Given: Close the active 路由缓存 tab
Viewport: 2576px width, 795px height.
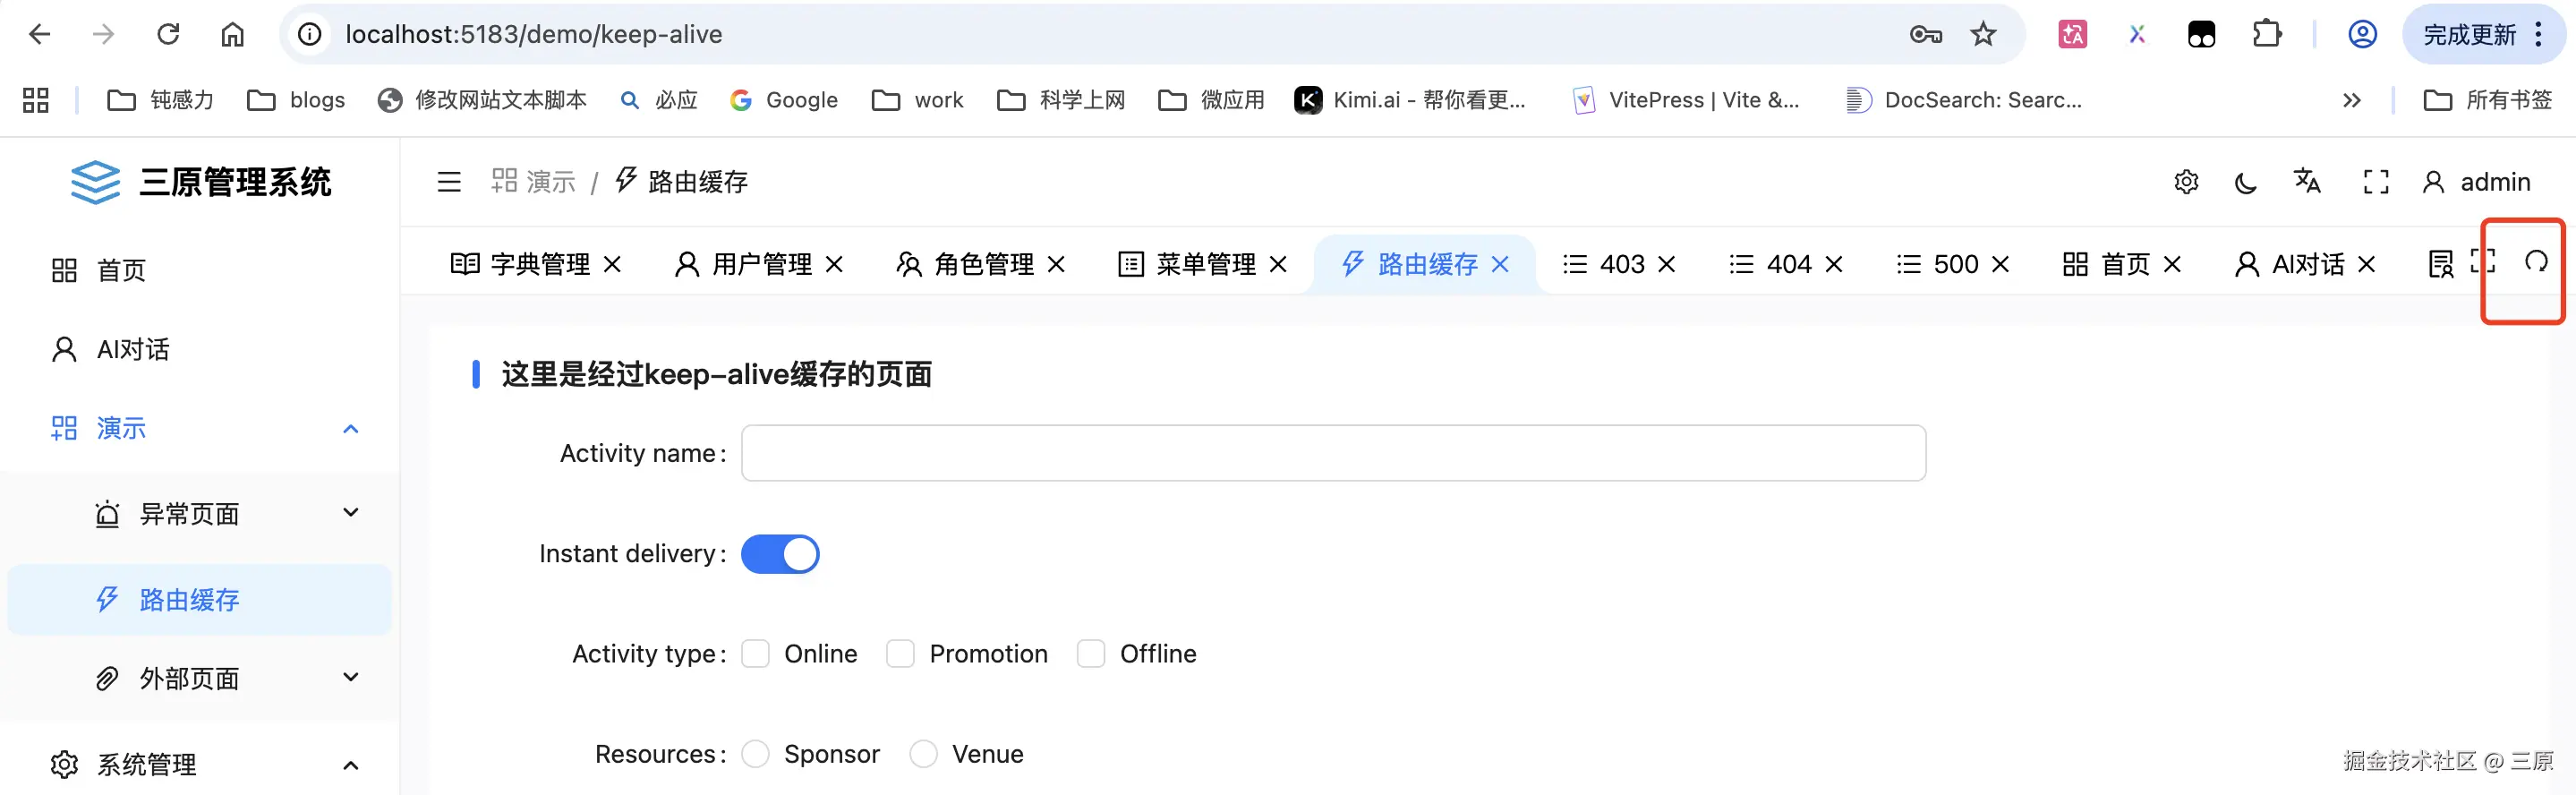Looking at the screenshot, I should (1501, 264).
